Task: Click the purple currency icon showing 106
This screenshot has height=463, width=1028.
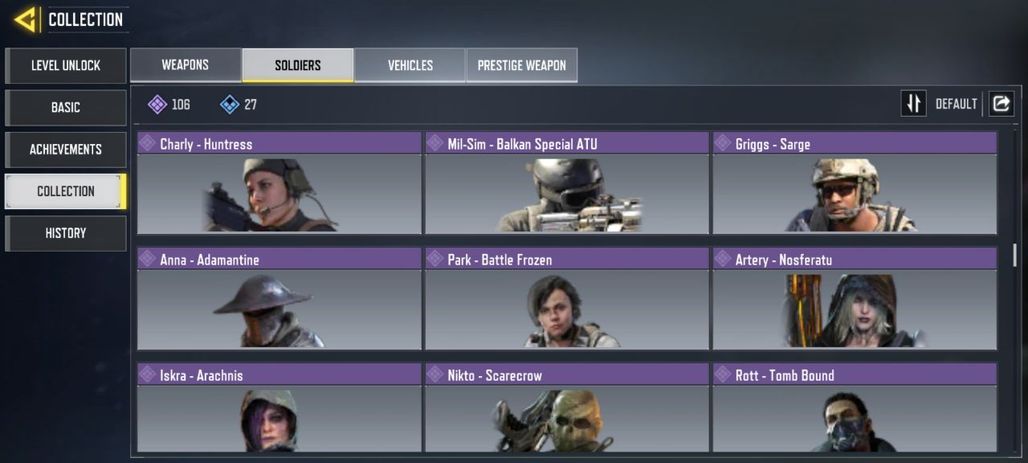Action: (x=157, y=104)
